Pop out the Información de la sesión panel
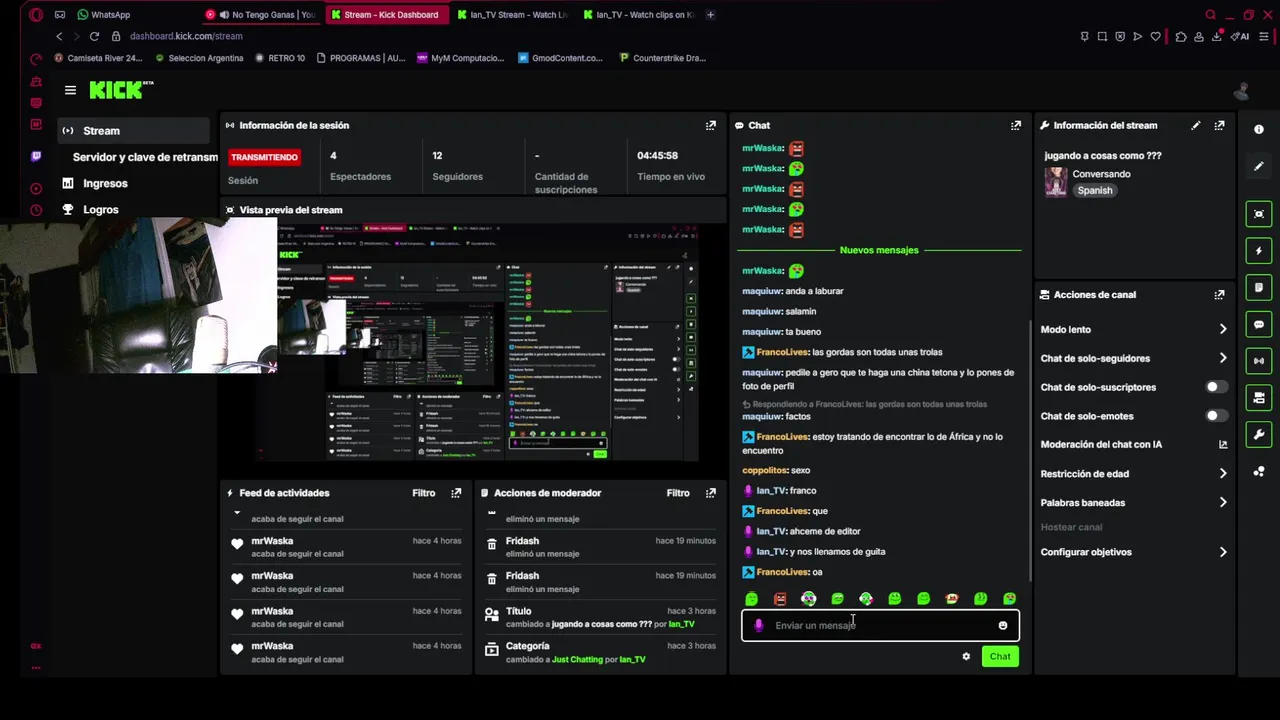Screen dimensions: 1280x720 [711, 125]
